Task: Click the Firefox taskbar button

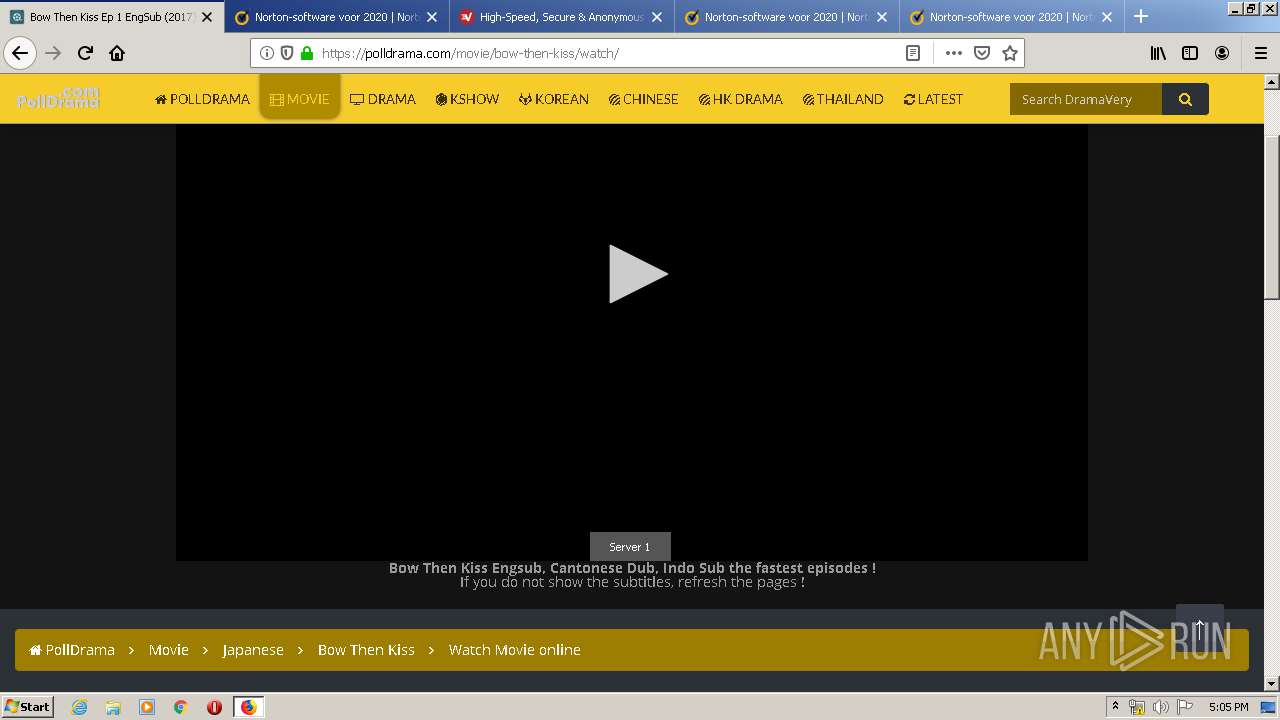Action: click(248, 707)
